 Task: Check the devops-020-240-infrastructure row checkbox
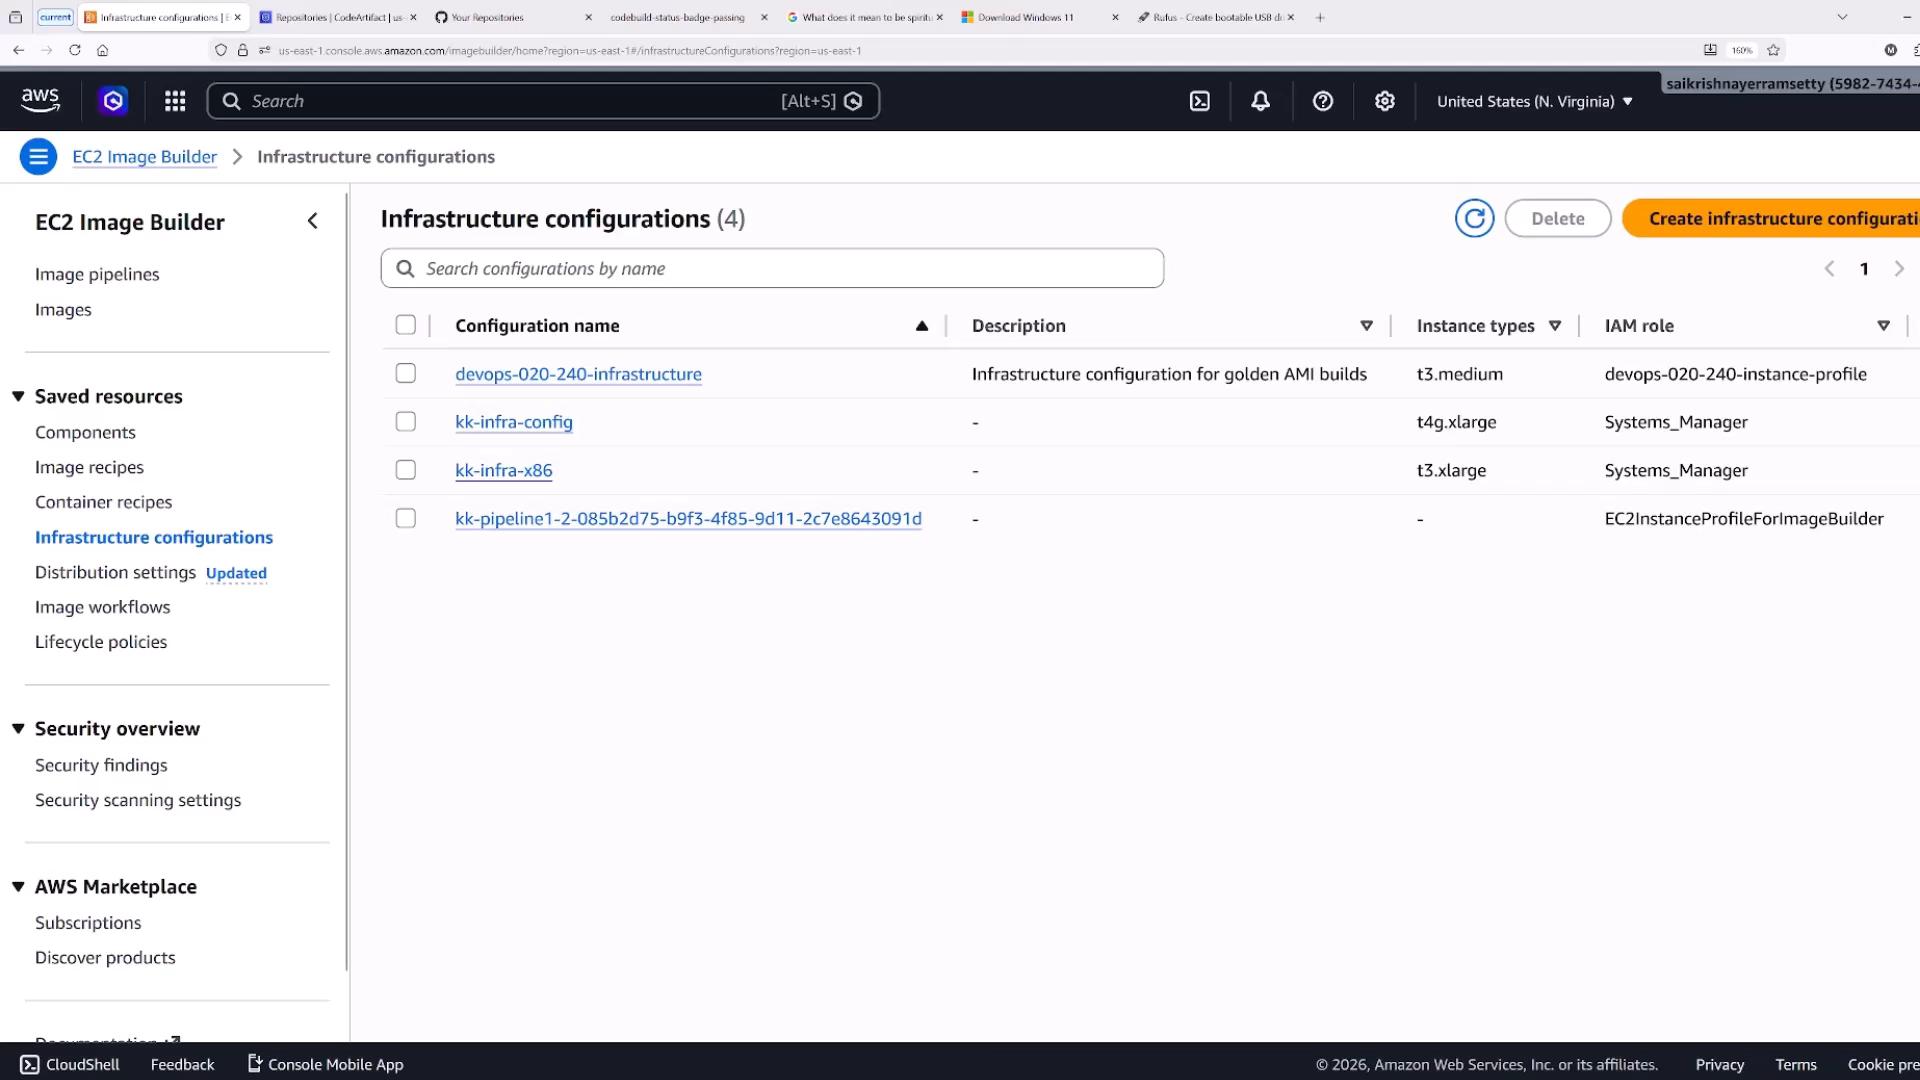[x=405, y=373]
